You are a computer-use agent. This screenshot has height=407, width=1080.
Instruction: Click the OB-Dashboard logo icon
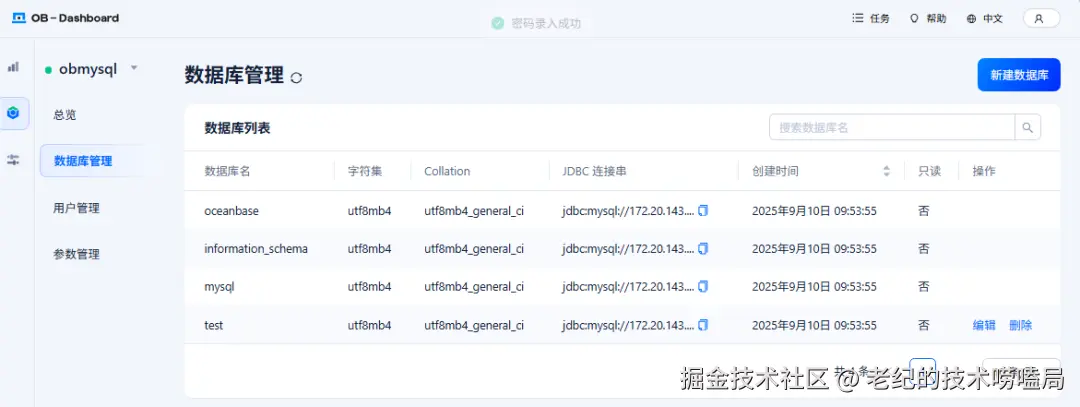coord(19,19)
